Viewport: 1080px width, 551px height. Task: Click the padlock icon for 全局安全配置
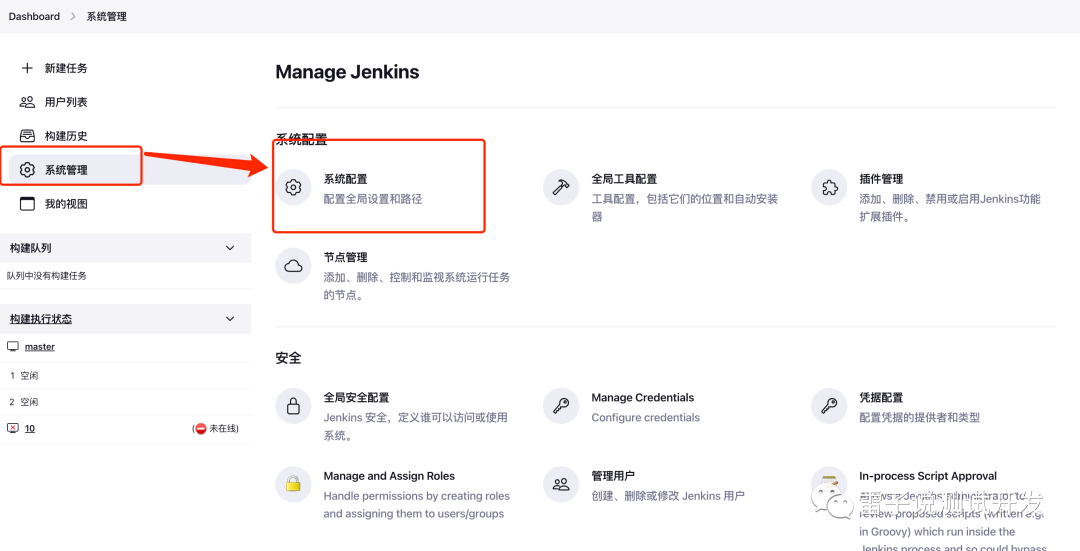(x=293, y=406)
